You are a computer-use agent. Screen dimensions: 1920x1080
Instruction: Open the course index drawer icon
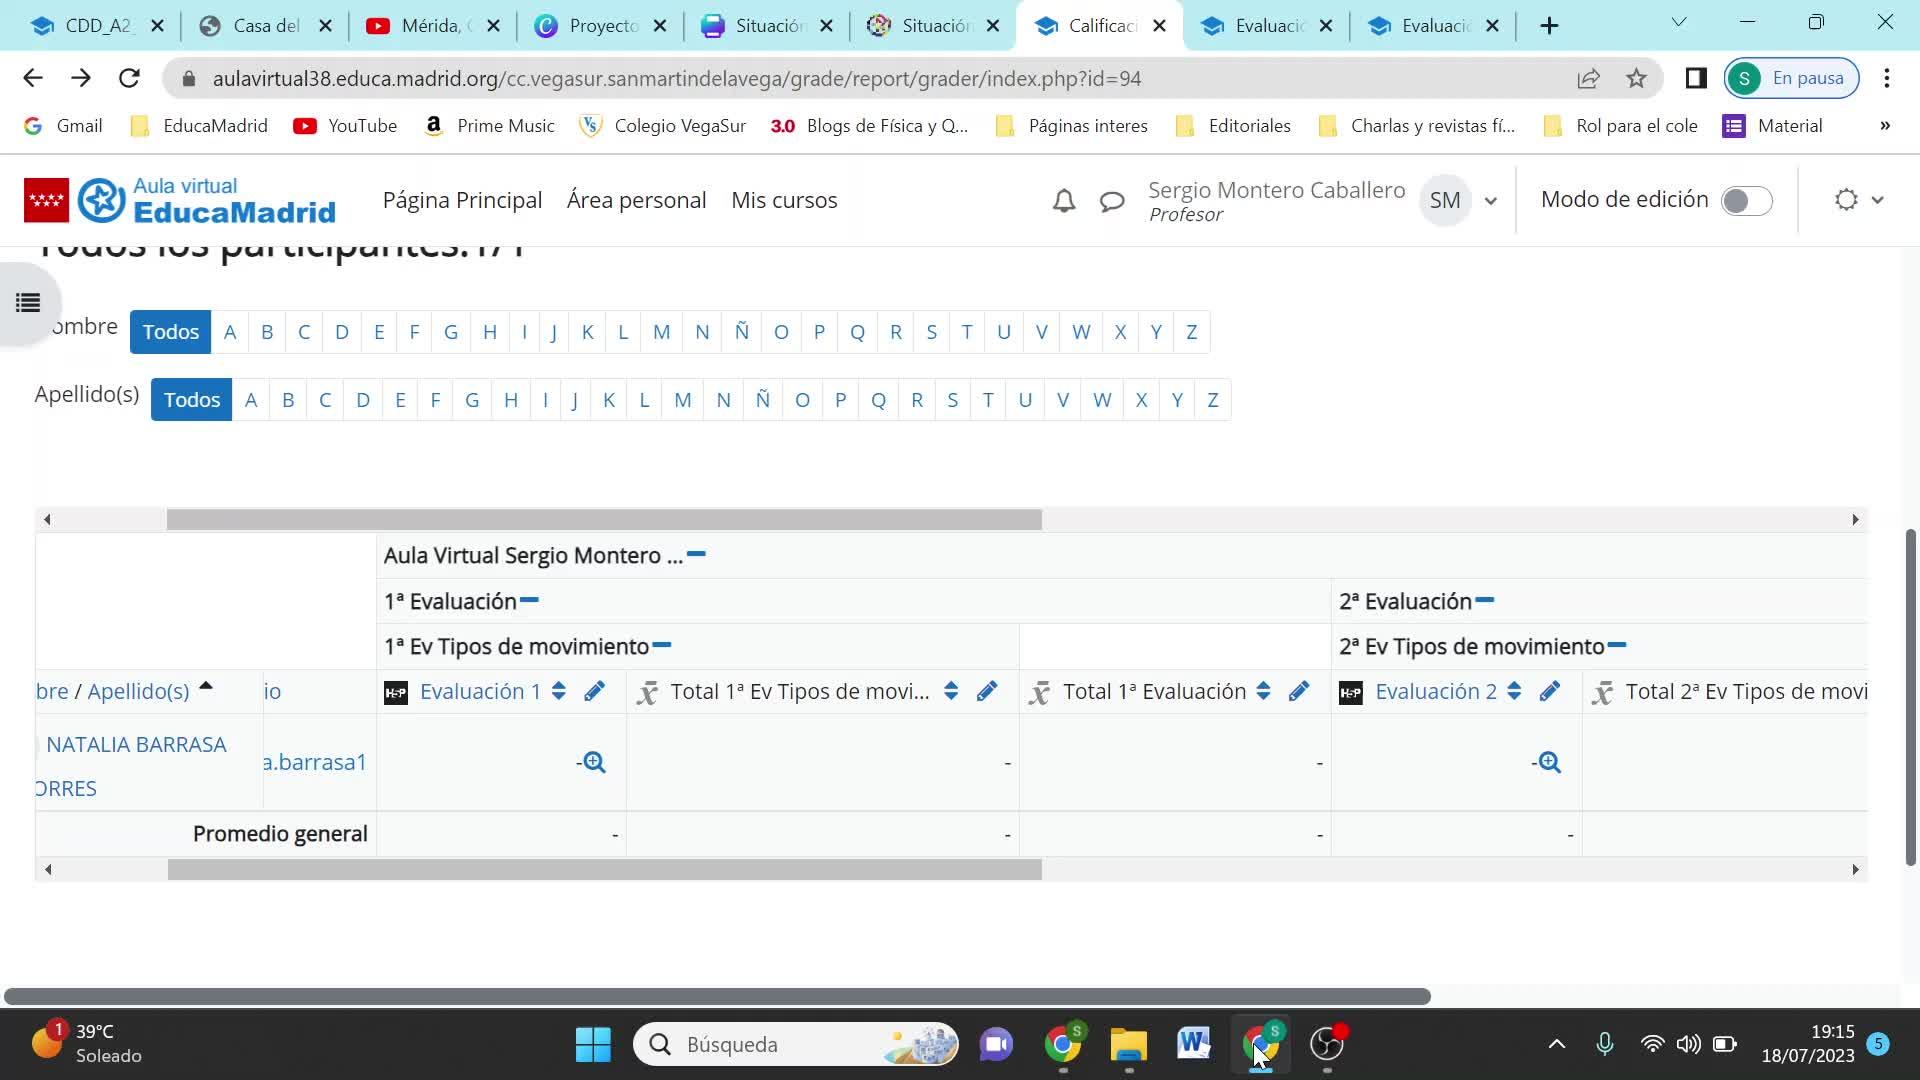pyautogui.click(x=28, y=302)
